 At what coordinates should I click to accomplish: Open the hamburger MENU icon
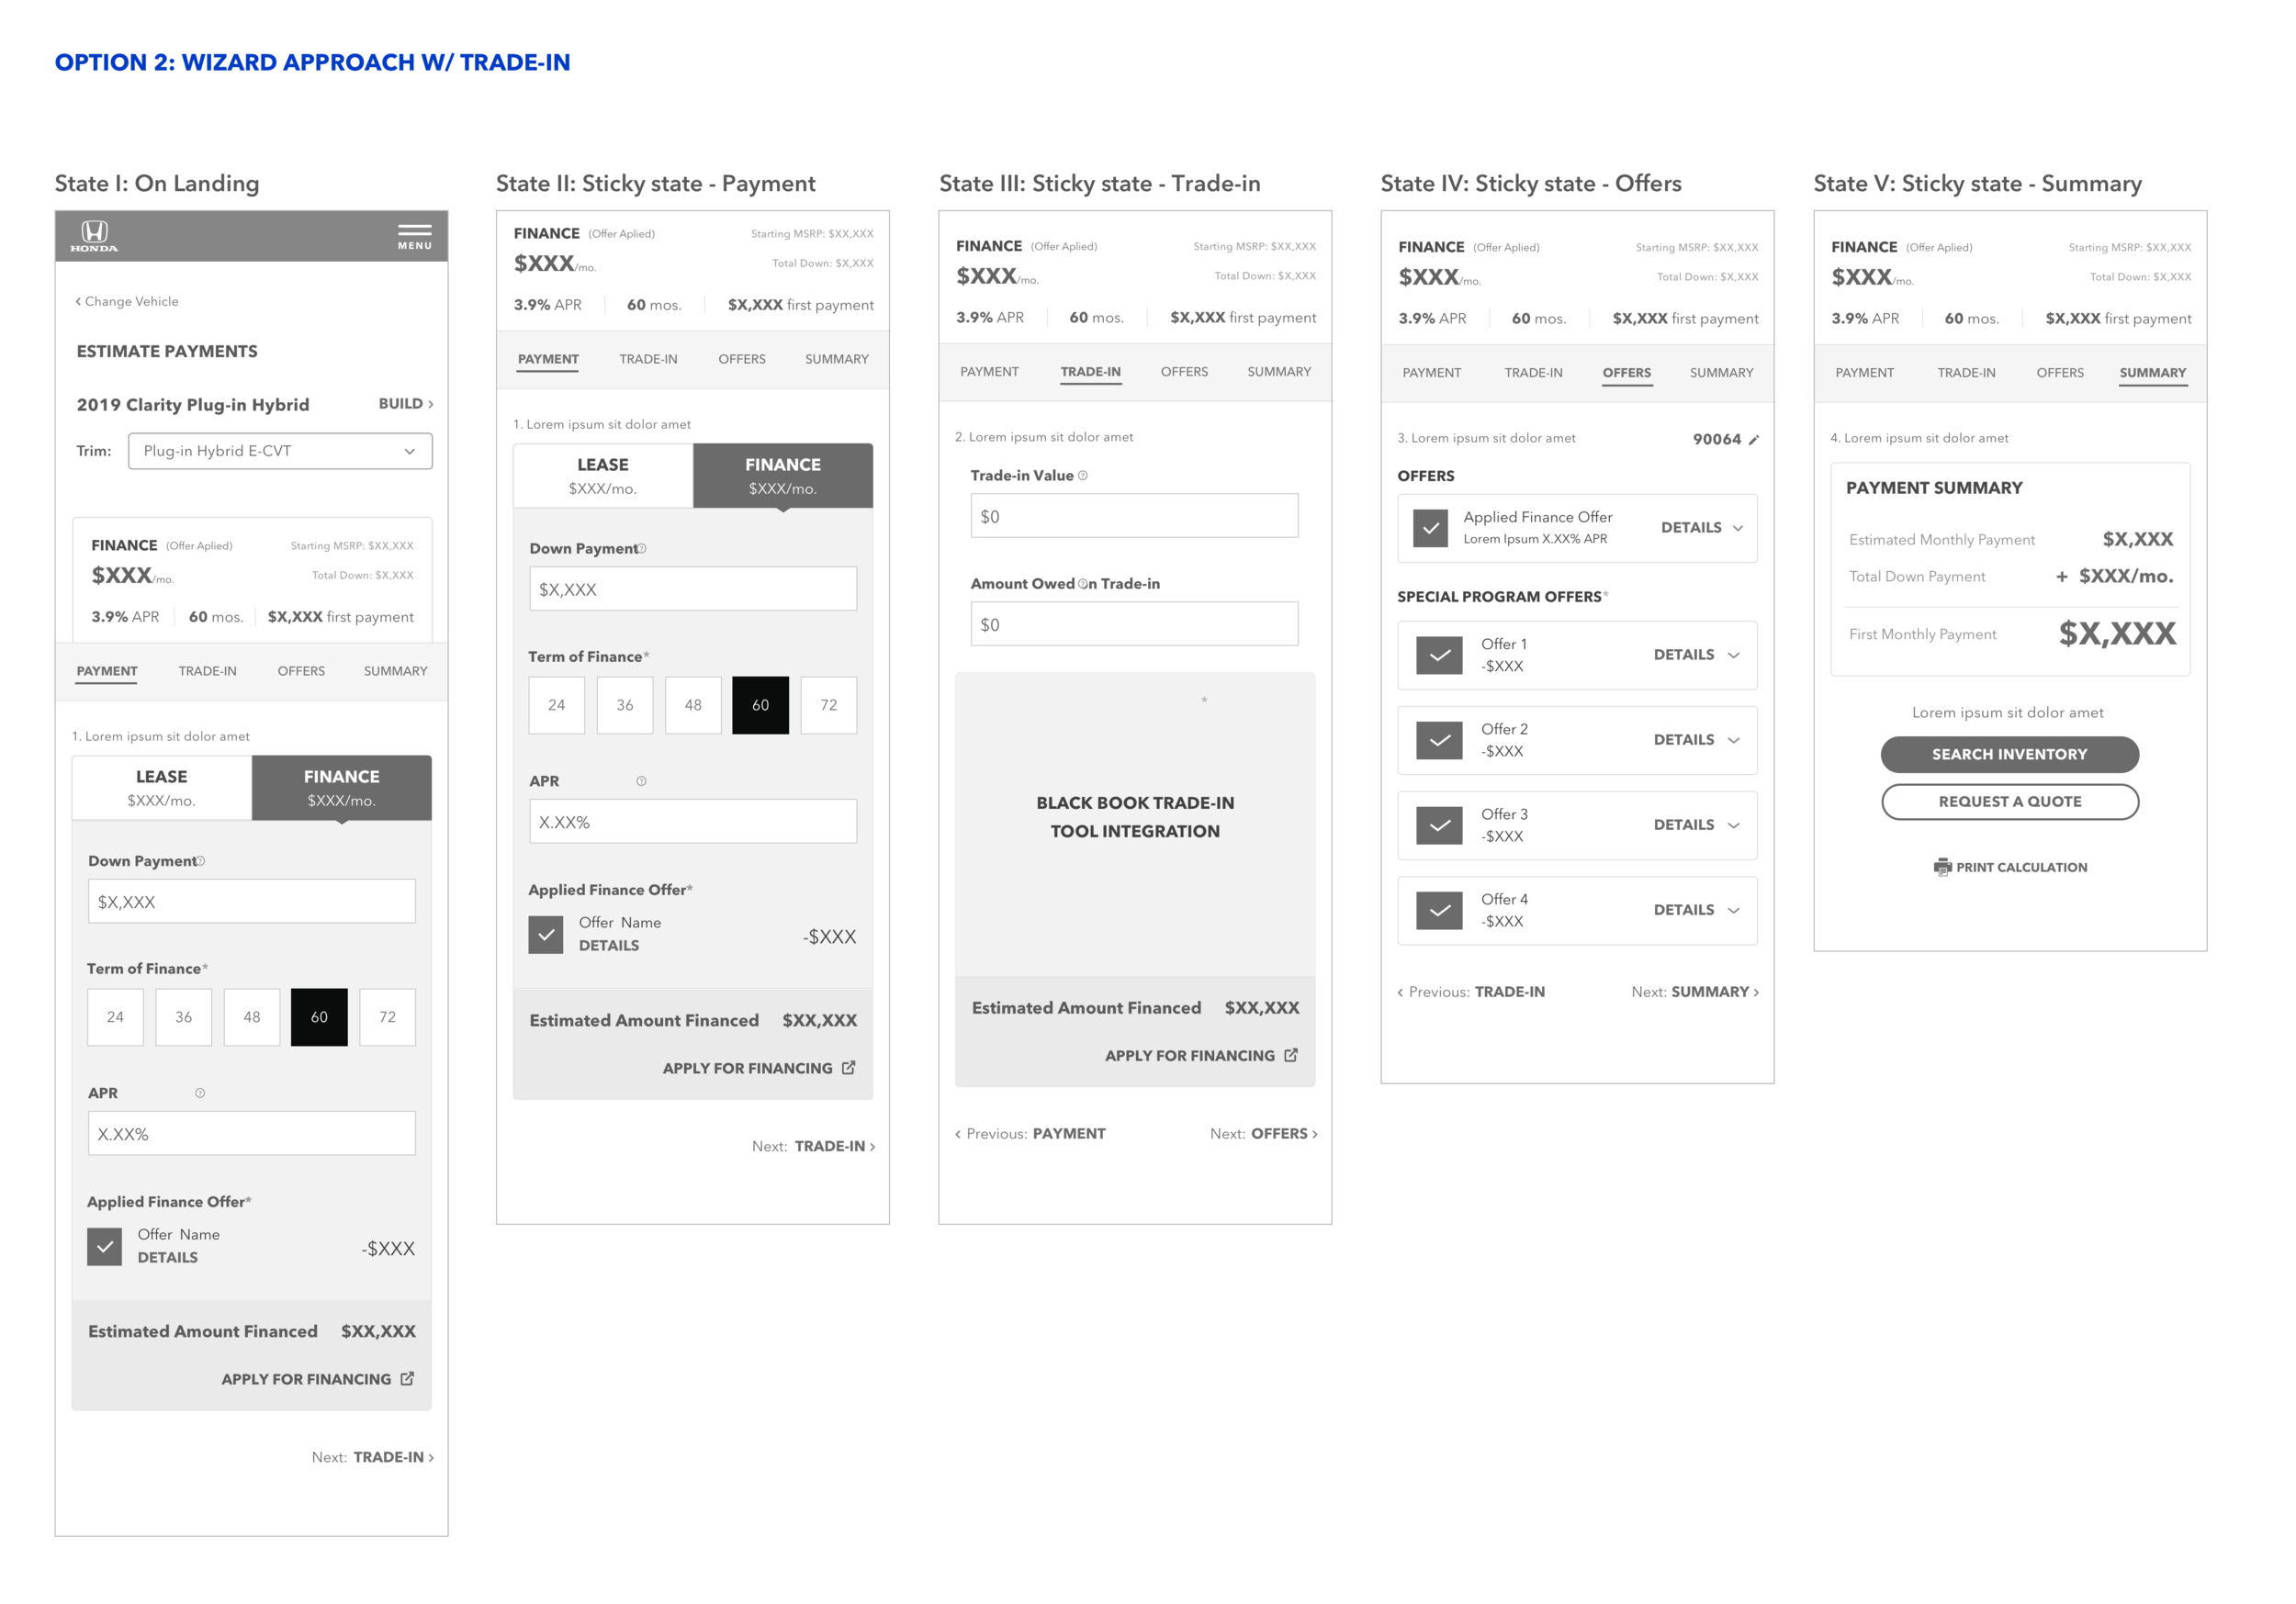click(414, 236)
